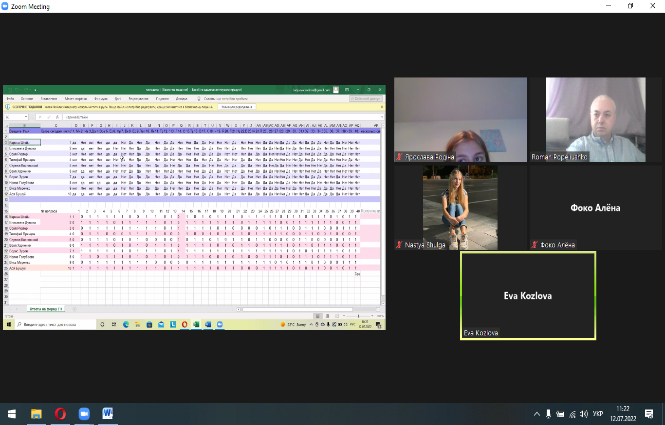Image resolution: width=665 pixels, height=425 pixels.
Task: Select the Фоко Алёна participant tile
Action: tap(595, 208)
